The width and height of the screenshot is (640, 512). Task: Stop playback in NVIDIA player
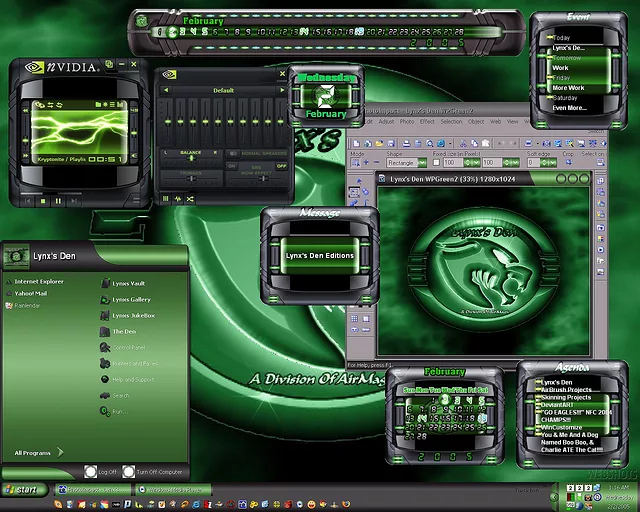pyautogui.click(x=43, y=201)
